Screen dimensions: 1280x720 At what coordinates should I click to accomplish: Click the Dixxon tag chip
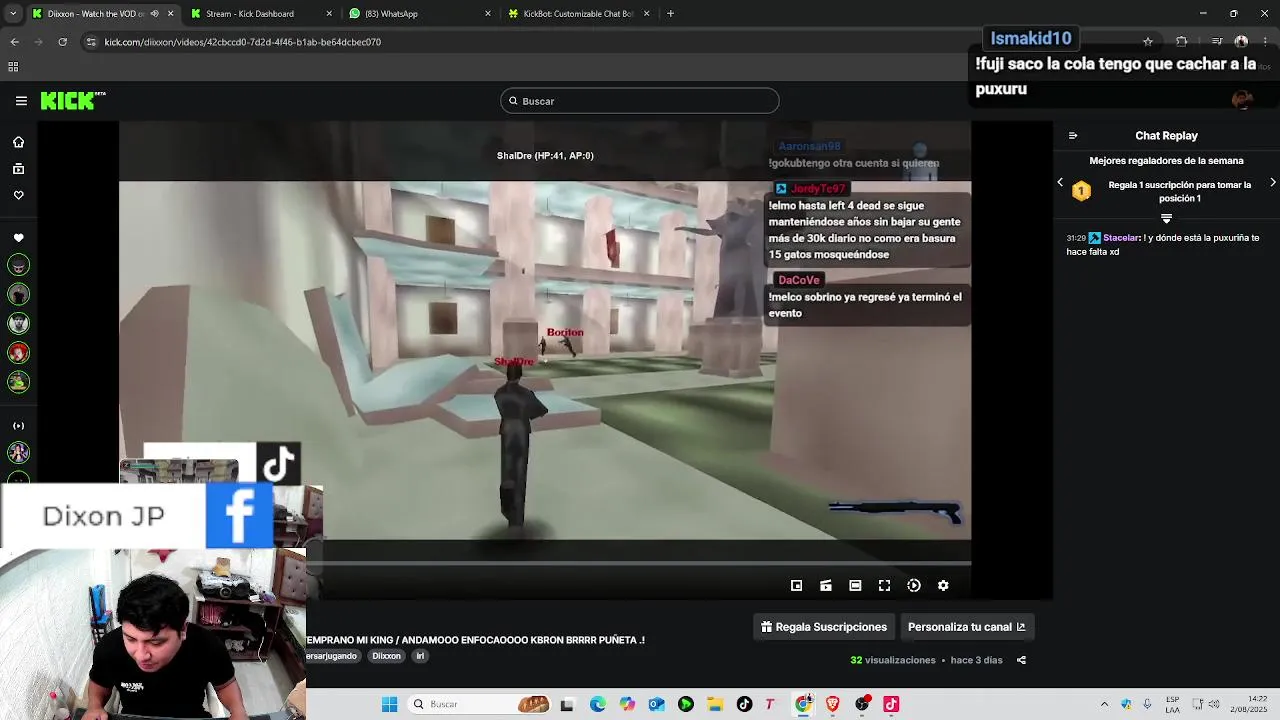(x=386, y=656)
